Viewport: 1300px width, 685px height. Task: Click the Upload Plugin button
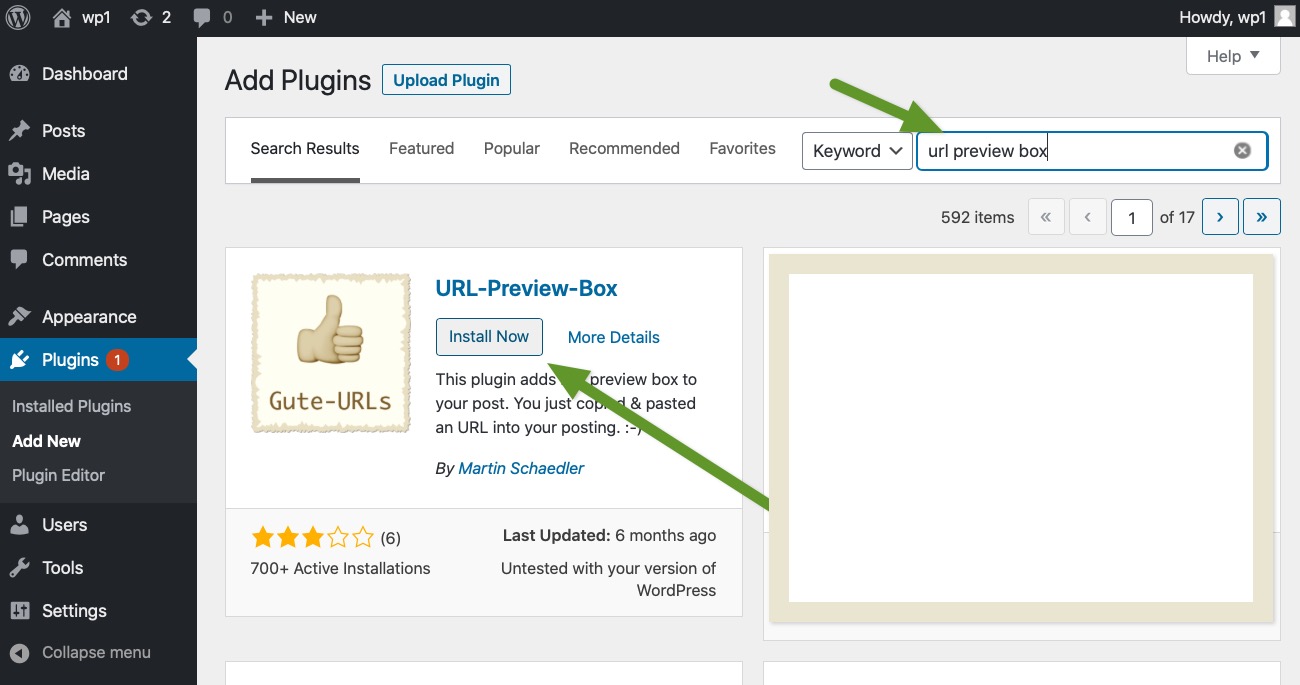[446, 80]
